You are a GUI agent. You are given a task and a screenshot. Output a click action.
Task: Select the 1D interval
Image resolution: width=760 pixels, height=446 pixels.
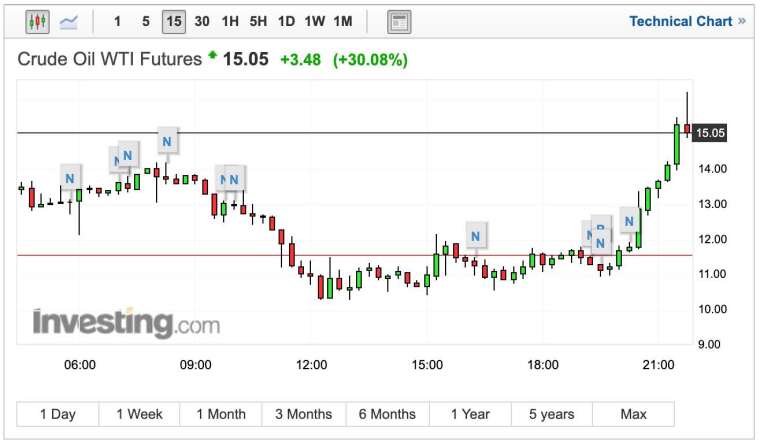pyautogui.click(x=286, y=22)
